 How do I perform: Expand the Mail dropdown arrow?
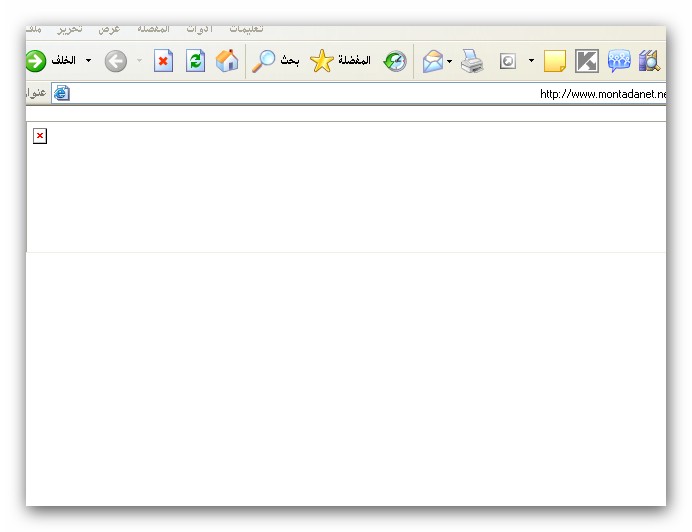click(450, 62)
